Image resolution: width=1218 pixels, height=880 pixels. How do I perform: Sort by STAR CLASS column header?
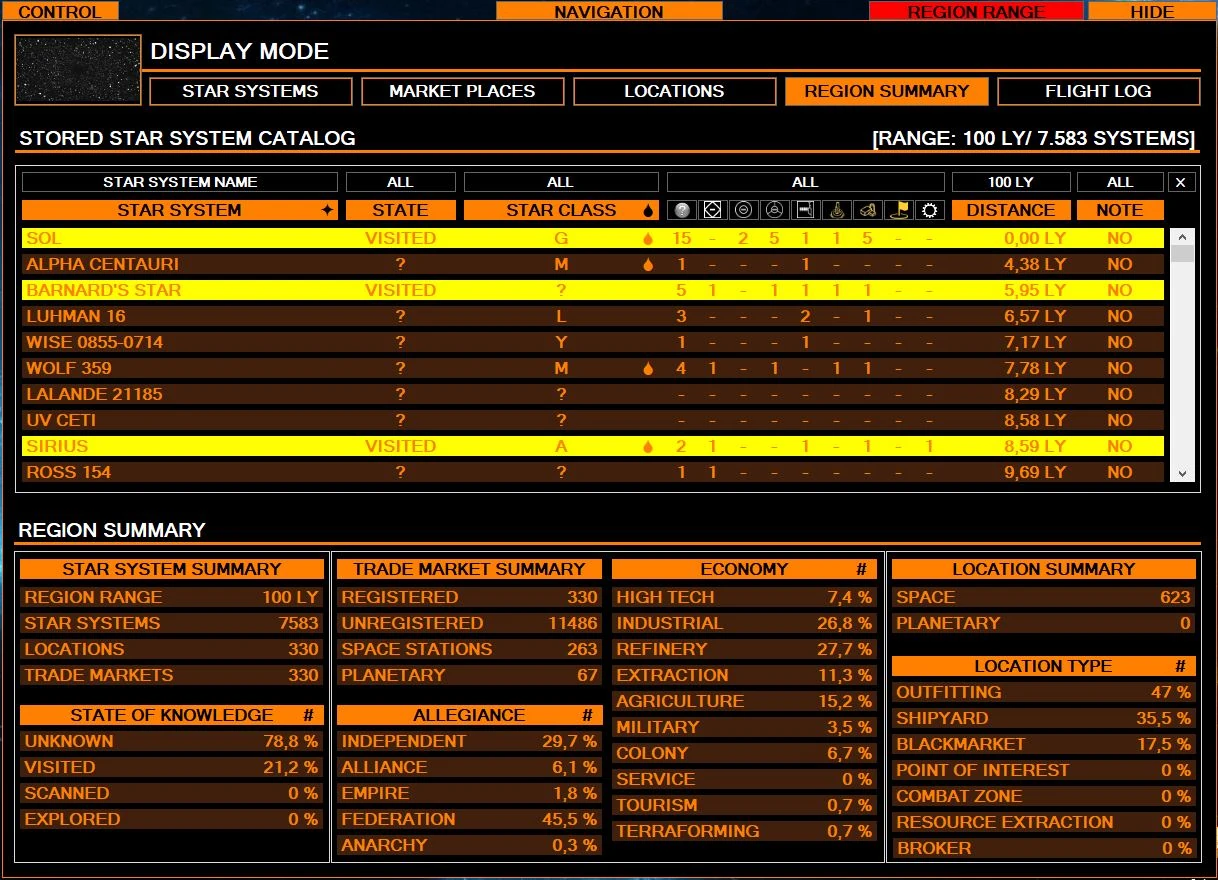[561, 210]
